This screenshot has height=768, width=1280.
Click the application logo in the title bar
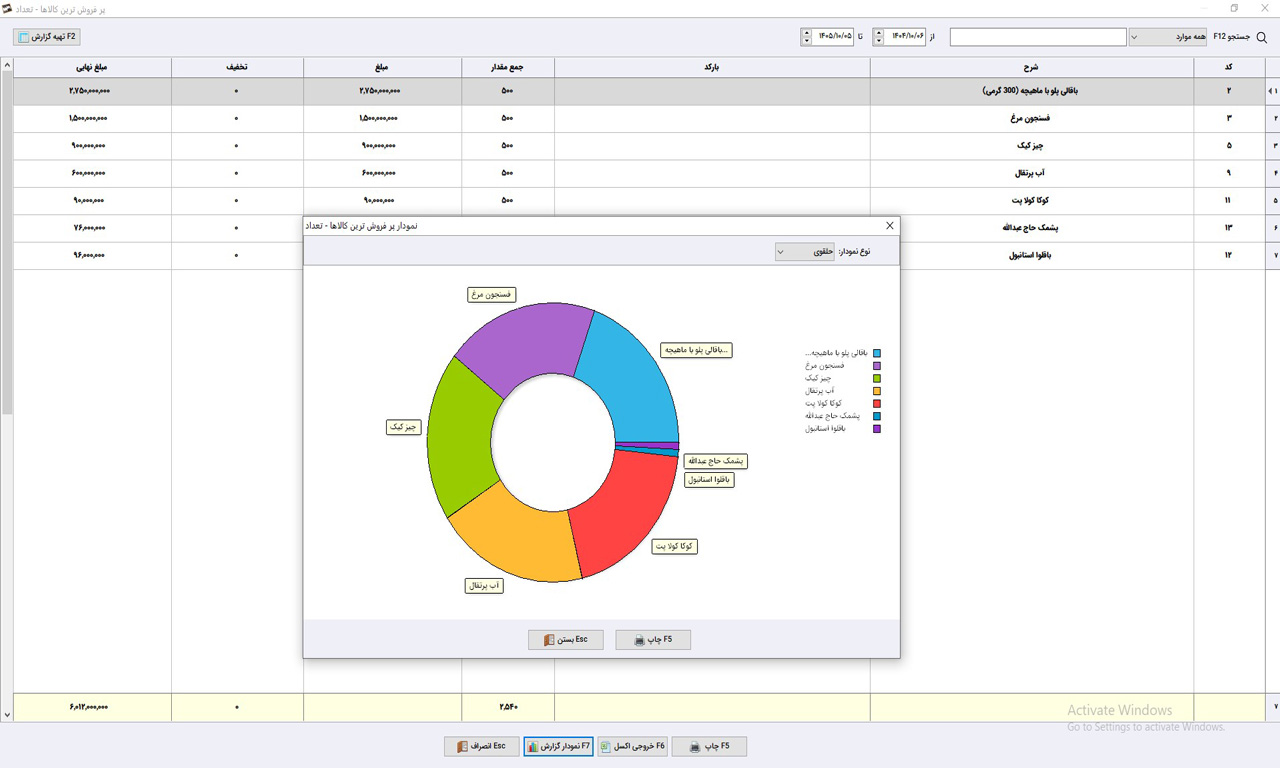(8, 8)
